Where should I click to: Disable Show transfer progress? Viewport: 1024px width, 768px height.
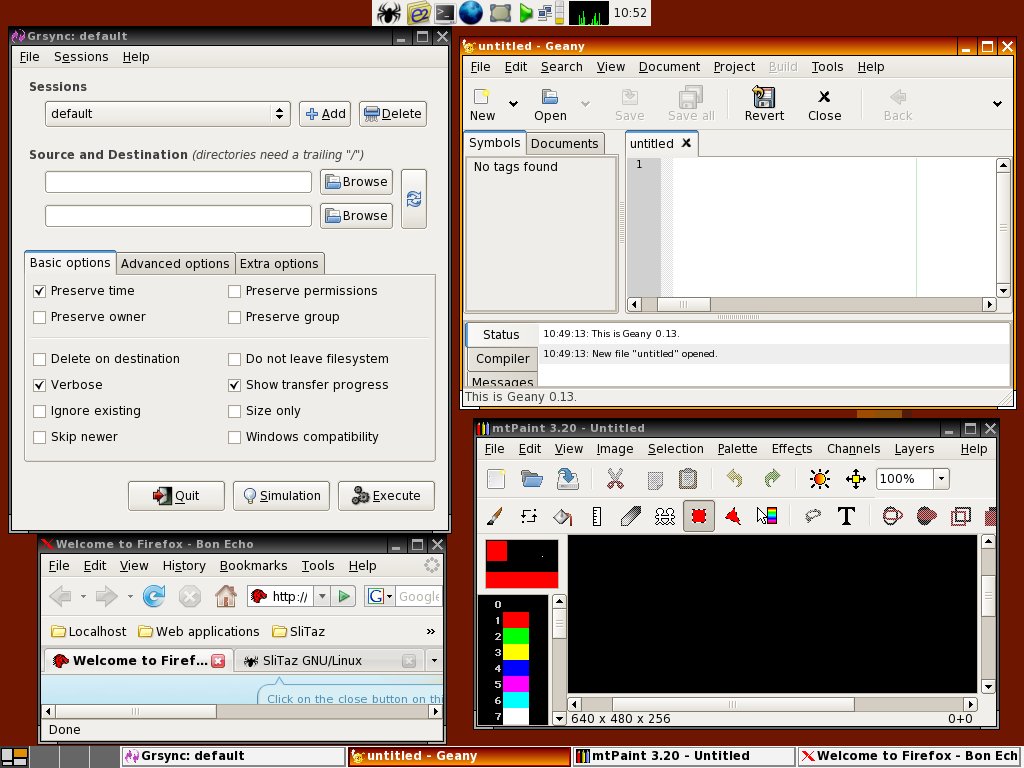[234, 385]
